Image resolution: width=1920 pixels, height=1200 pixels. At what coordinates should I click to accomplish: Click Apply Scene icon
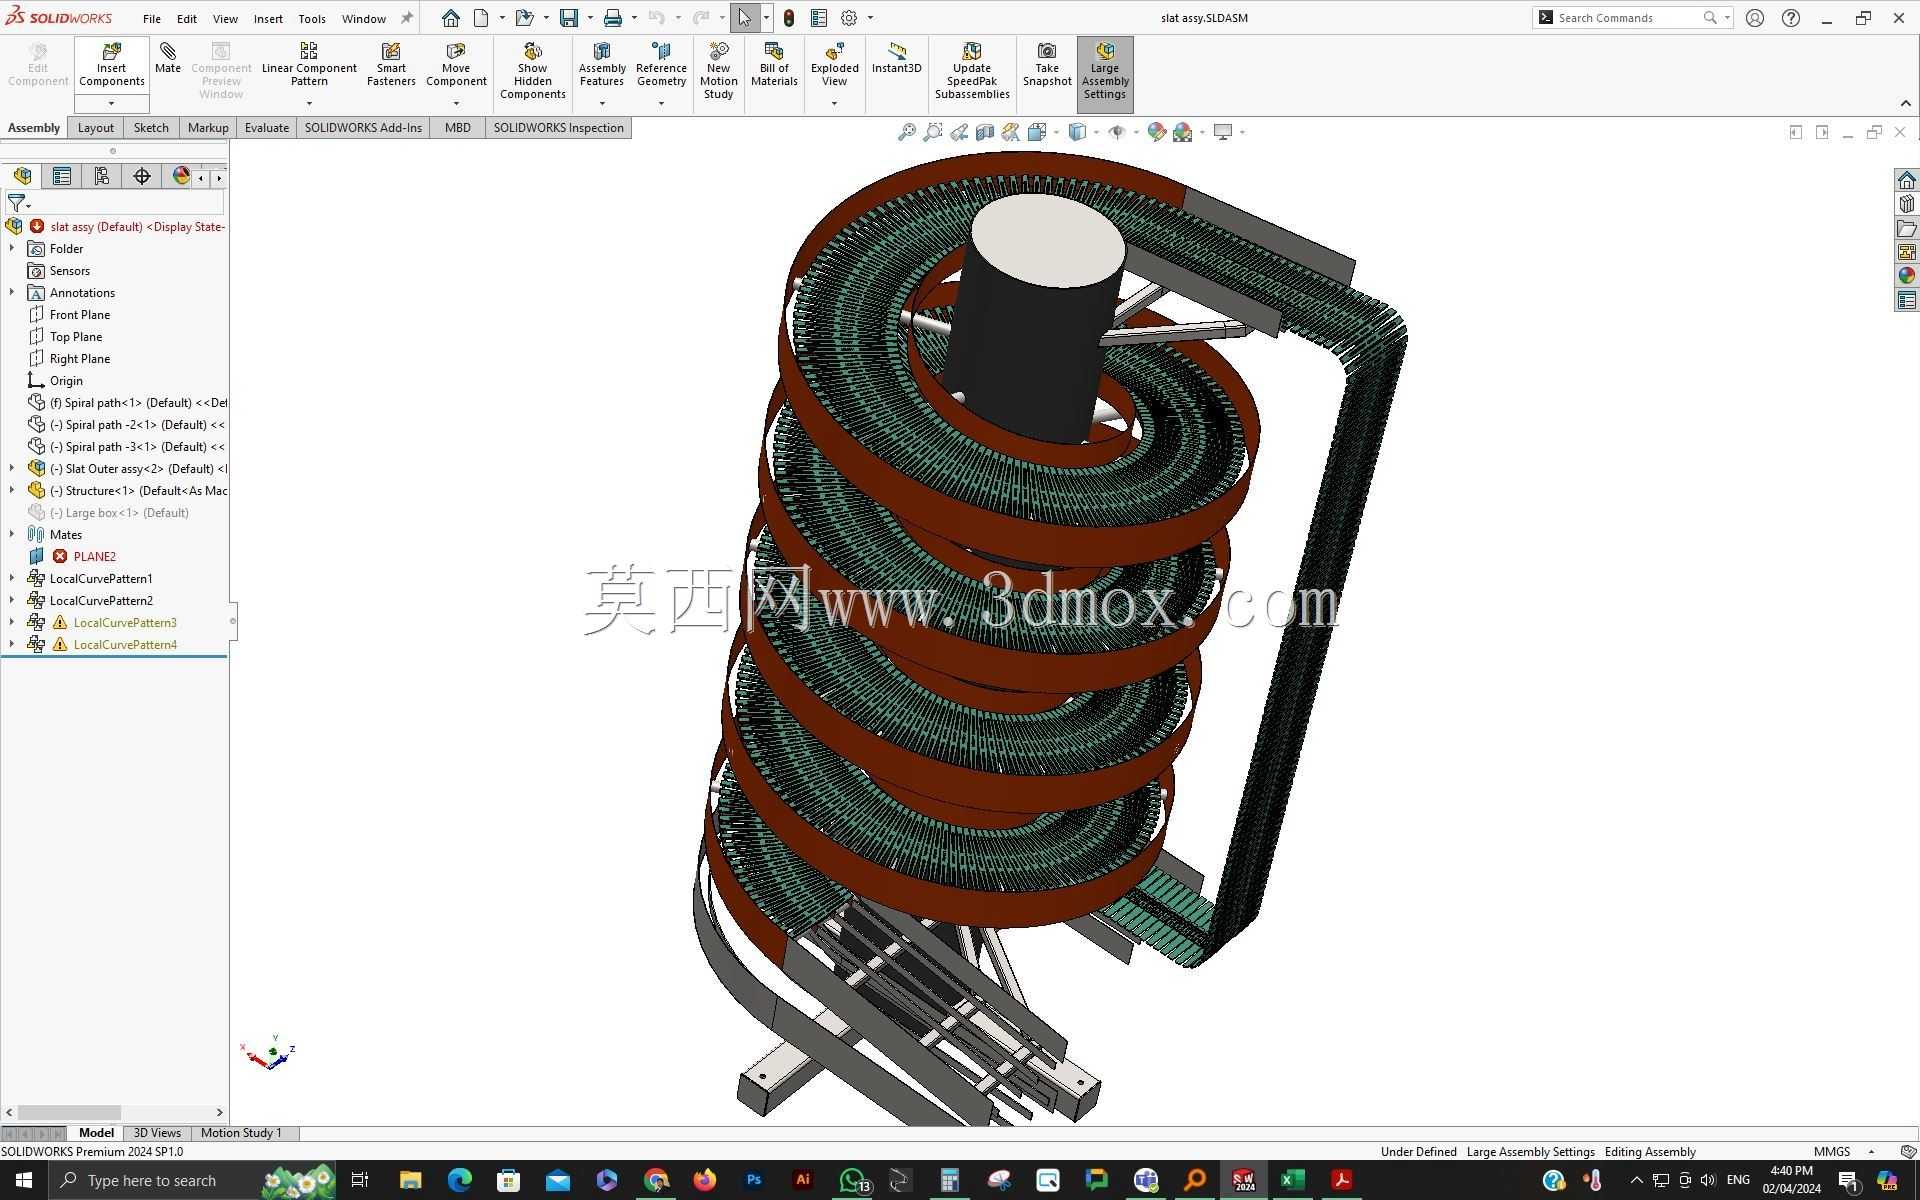(1183, 132)
